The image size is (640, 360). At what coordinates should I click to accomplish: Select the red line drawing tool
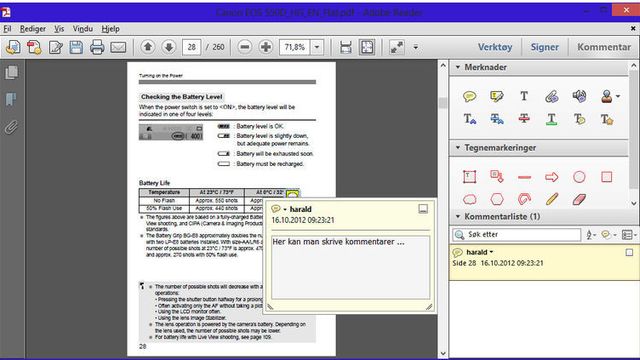tap(524, 177)
